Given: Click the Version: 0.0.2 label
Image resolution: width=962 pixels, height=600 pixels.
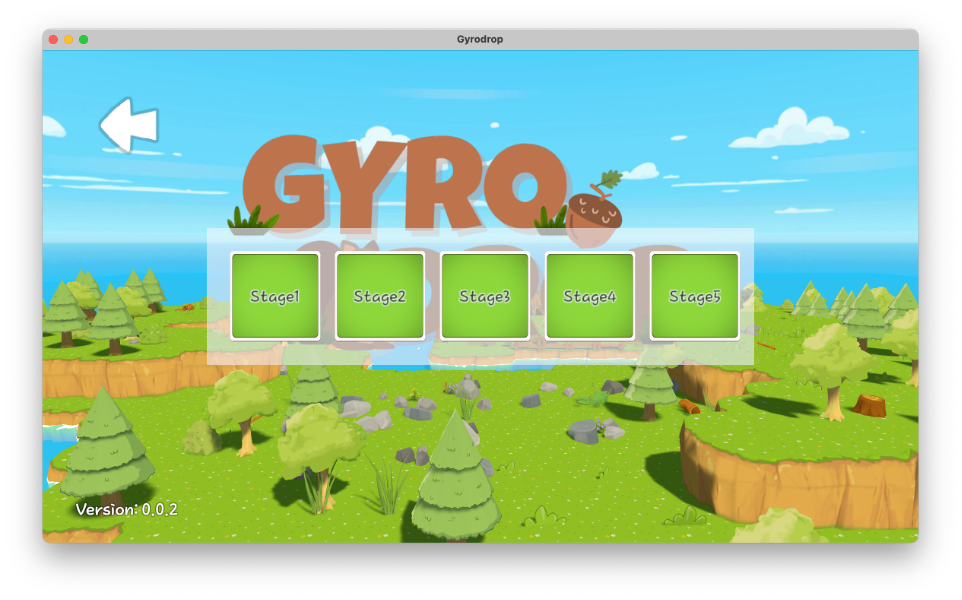Looking at the screenshot, I should coord(127,509).
